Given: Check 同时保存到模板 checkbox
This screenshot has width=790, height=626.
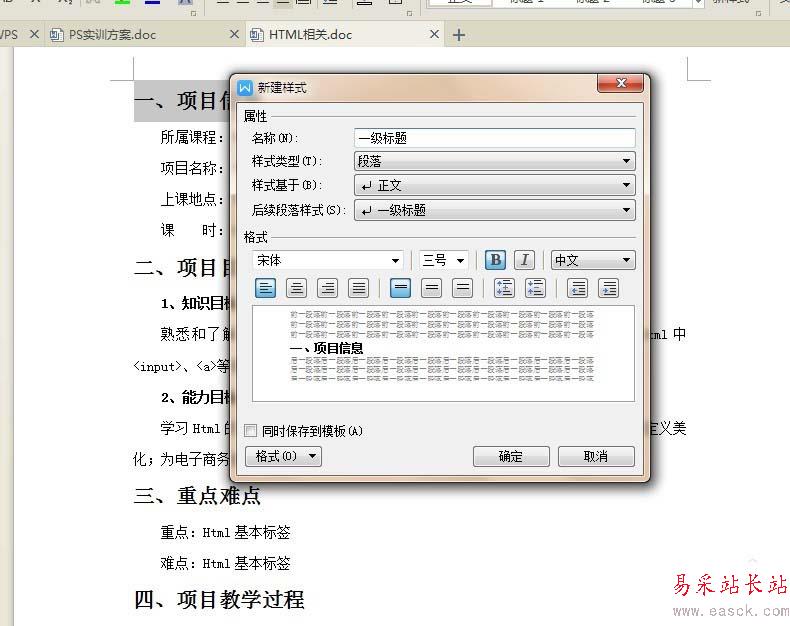Looking at the screenshot, I should click(x=250, y=430).
